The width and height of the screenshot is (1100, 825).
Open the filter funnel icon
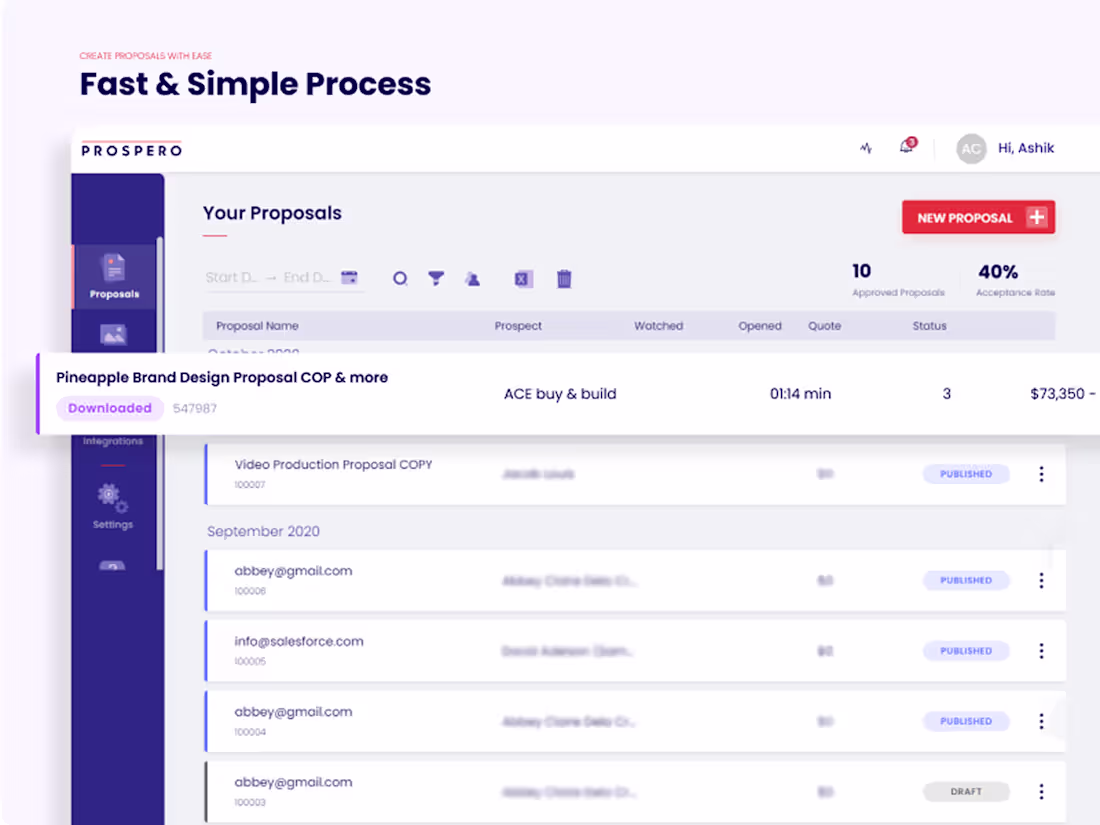[x=436, y=279]
